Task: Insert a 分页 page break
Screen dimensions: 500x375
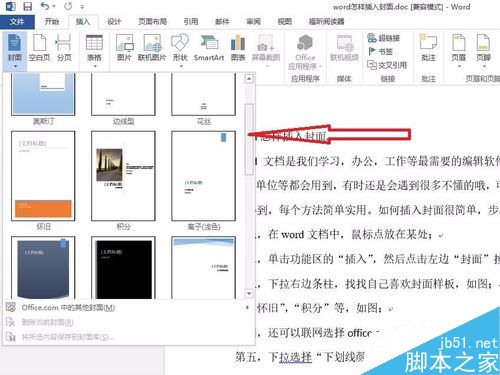Action: (x=64, y=48)
